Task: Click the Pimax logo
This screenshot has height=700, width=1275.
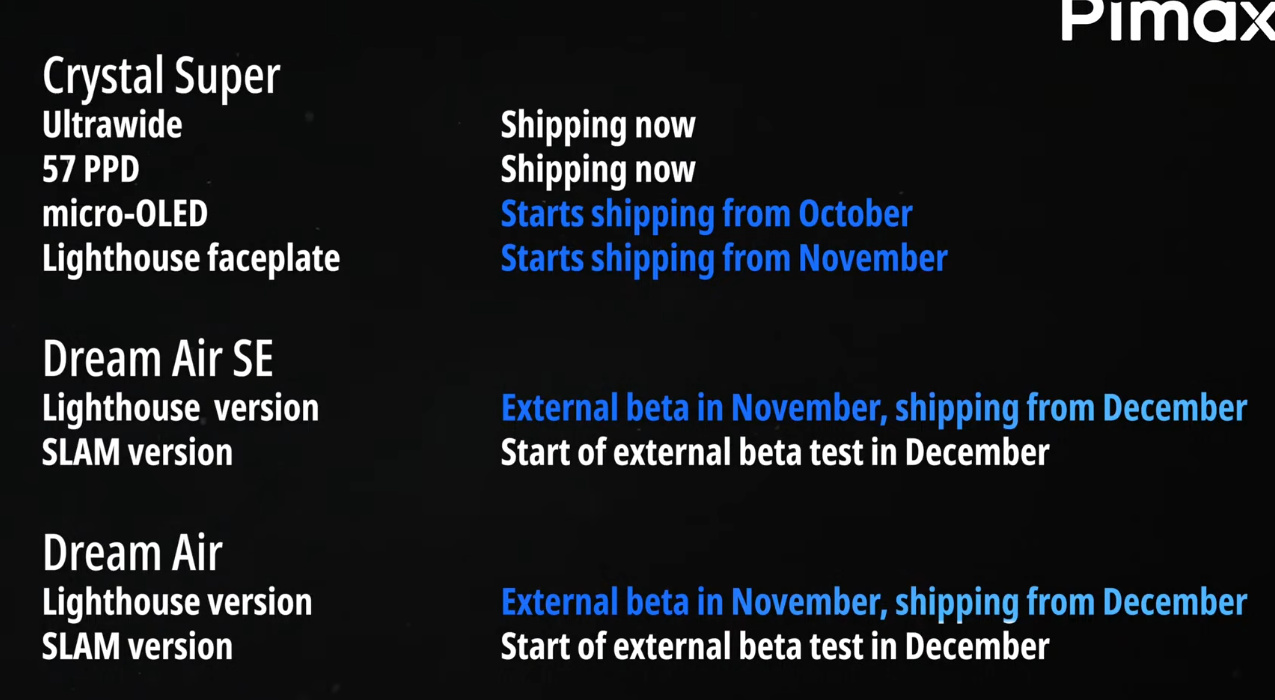Action: click(x=1168, y=20)
